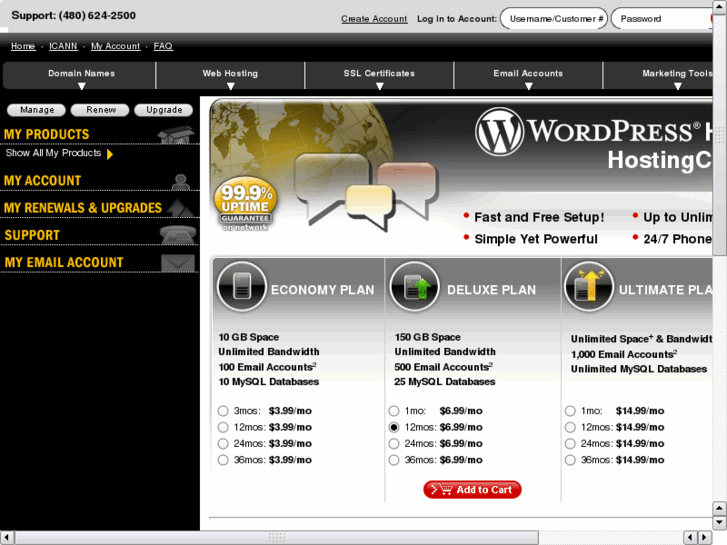Screen dimensions: 727x545
Task: Click the My Email Account envelope icon
Action: point(178,263)
